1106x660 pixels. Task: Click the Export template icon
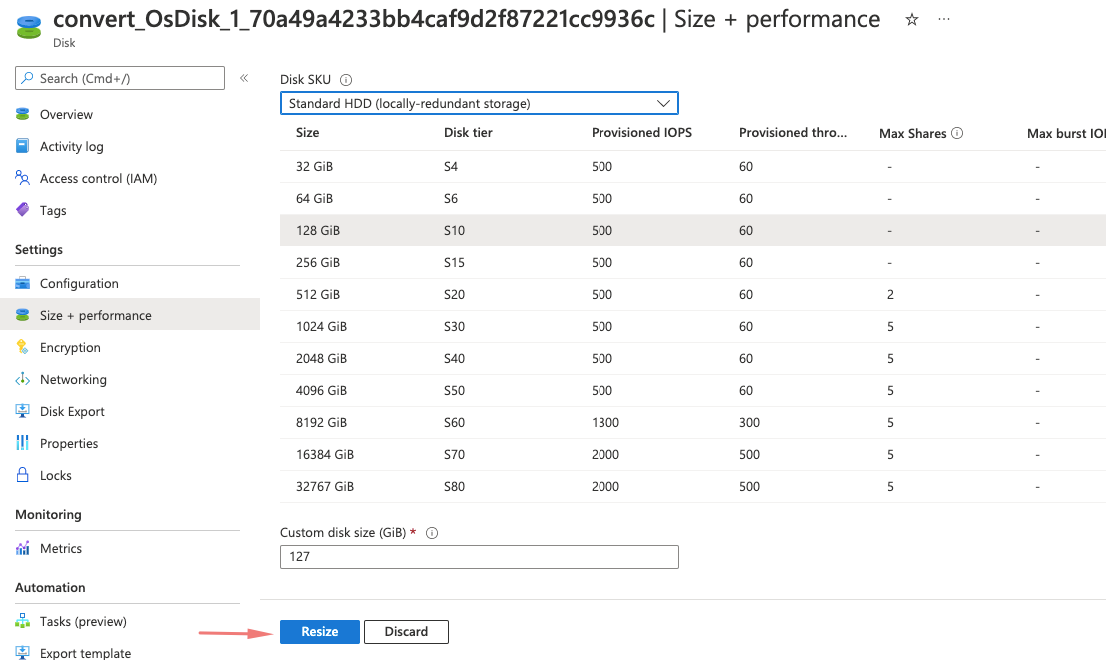coord(24,653)
